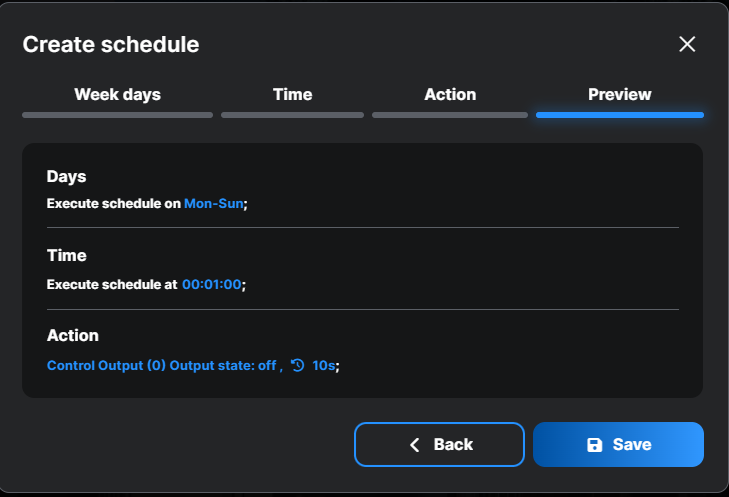
Task: Select the Preview step tab
Action: pyautogui.click(x=619, y=95)
